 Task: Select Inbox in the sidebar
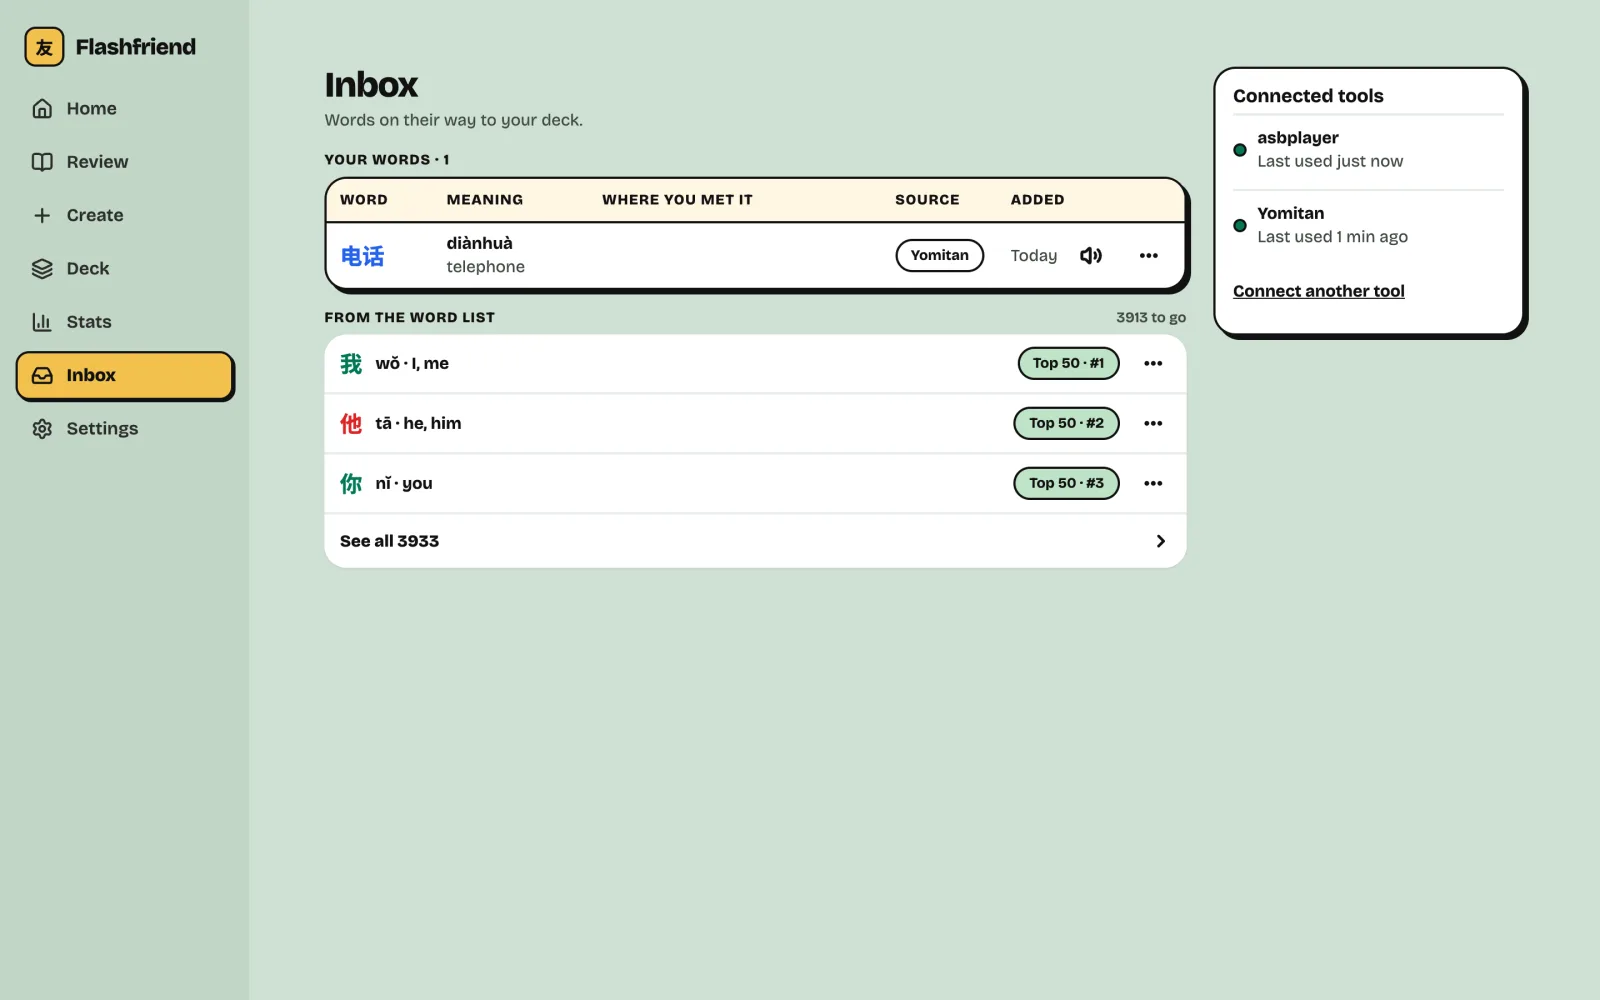coord(125,375)
